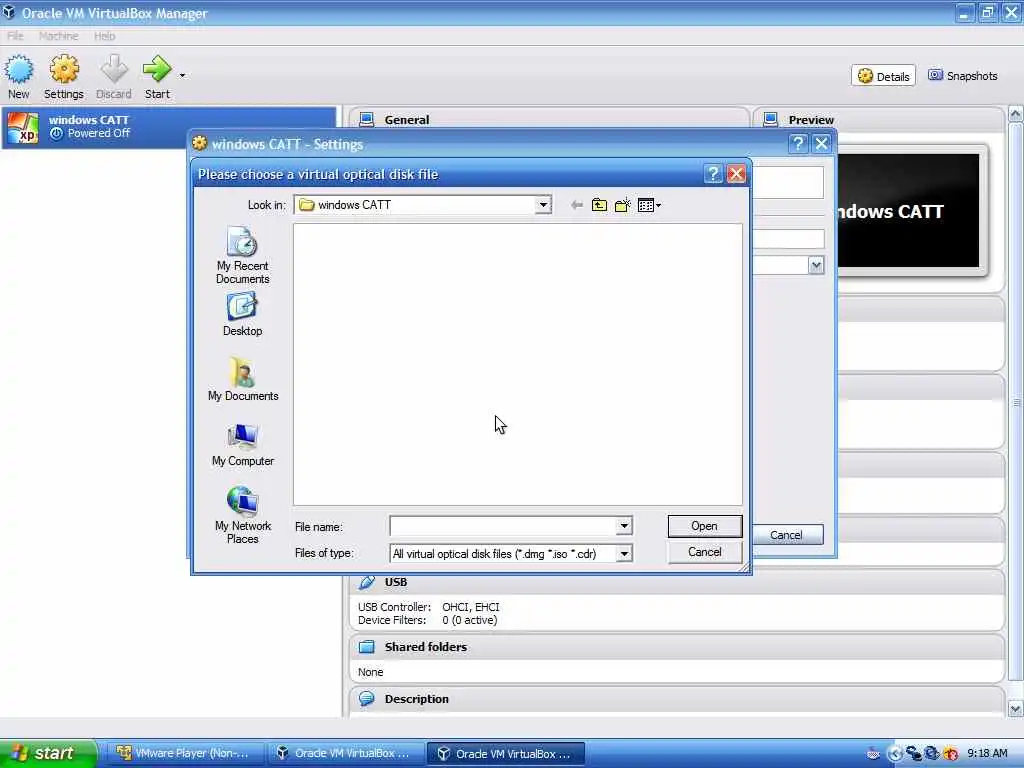Click into the File name input field
The image size is (1024, 768).
pos(503,526)
